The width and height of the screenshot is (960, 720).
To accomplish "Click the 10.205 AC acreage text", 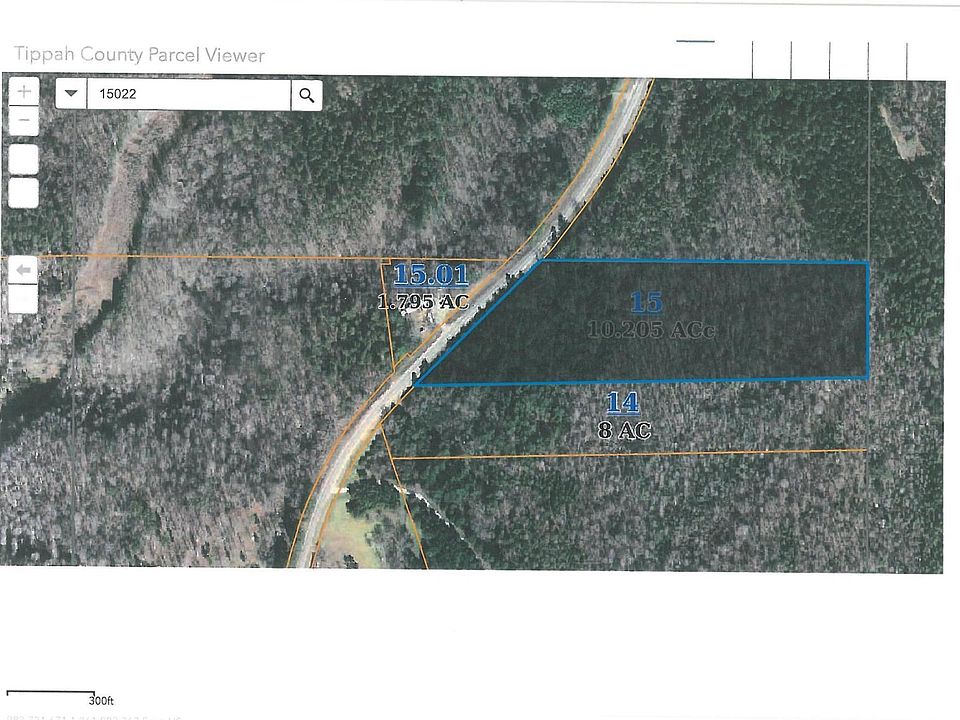I will coord(651,329).
